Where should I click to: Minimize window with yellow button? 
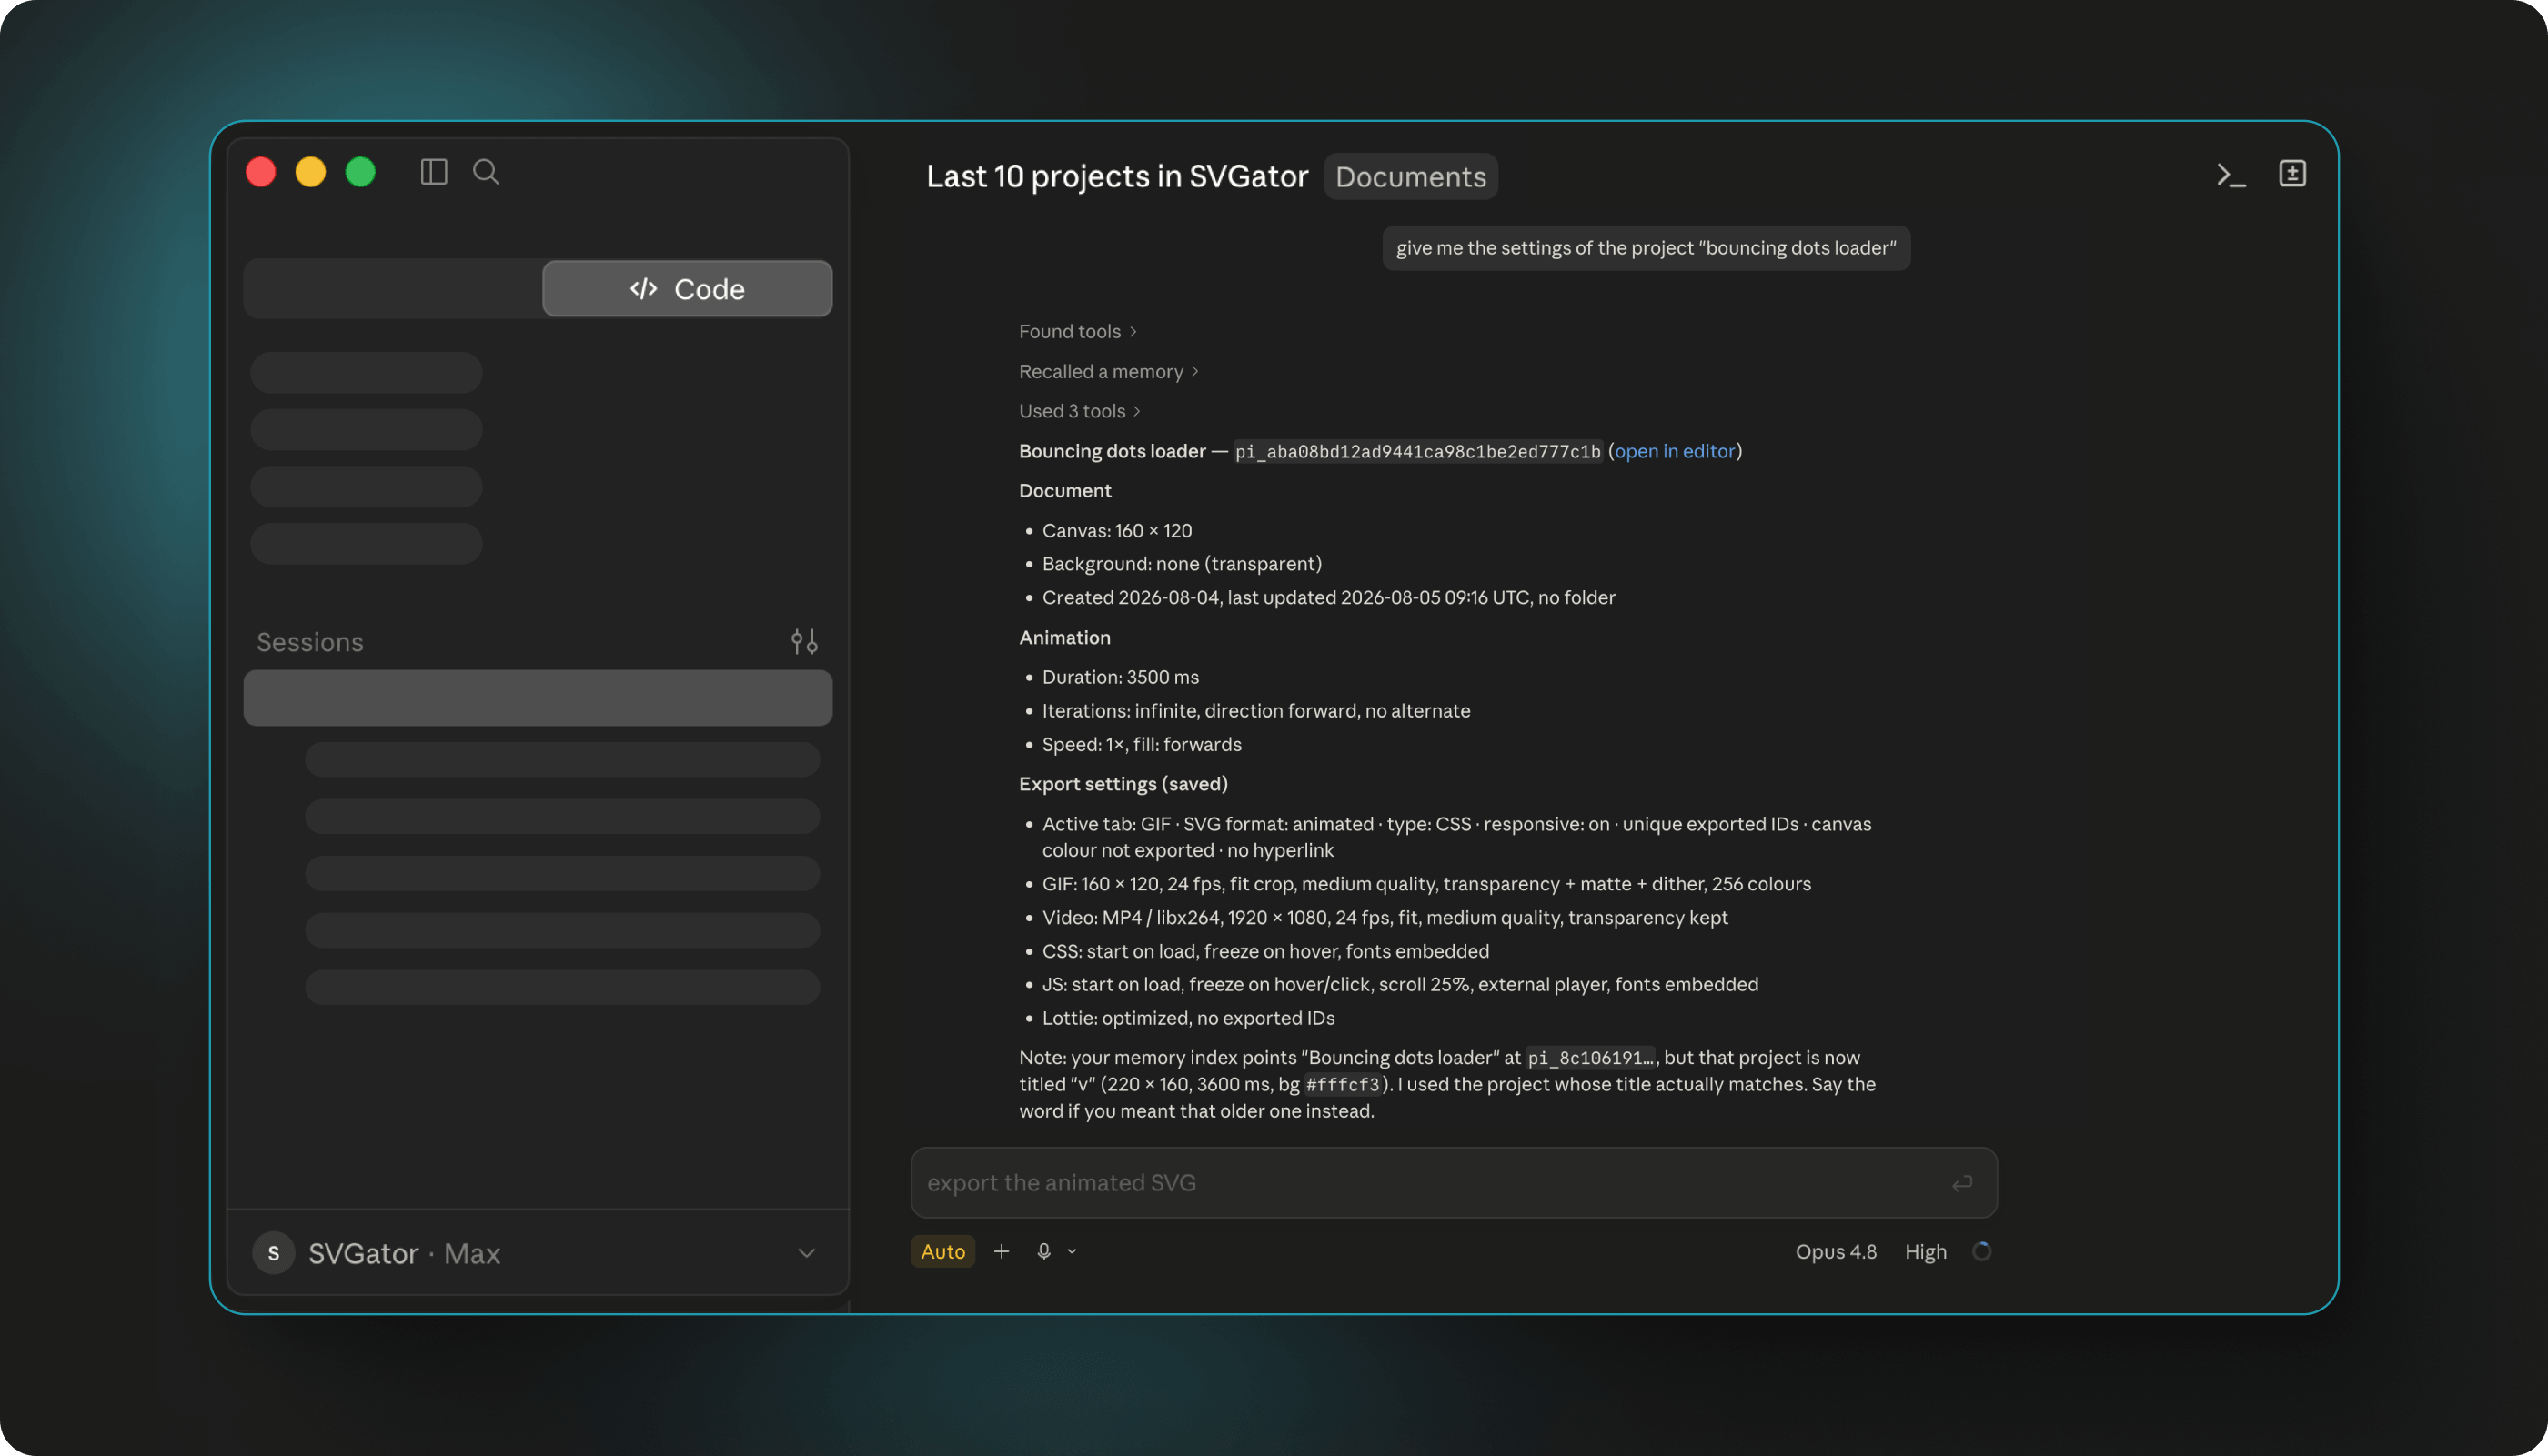point(311,172)
